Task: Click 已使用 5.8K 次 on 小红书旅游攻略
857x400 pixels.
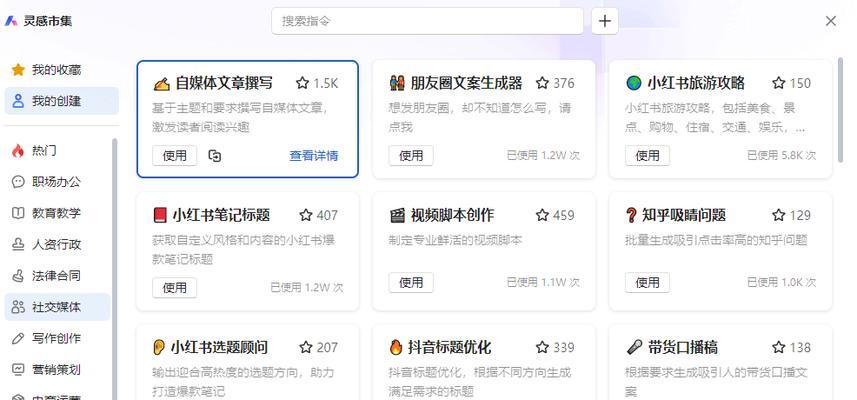Action: coord(782,156)
